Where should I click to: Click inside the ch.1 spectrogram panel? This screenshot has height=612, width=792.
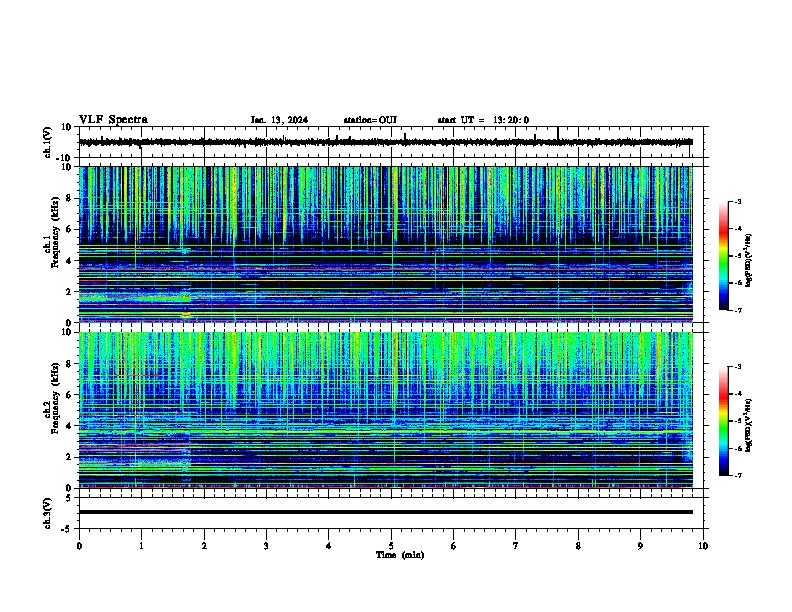coord(386,244)
